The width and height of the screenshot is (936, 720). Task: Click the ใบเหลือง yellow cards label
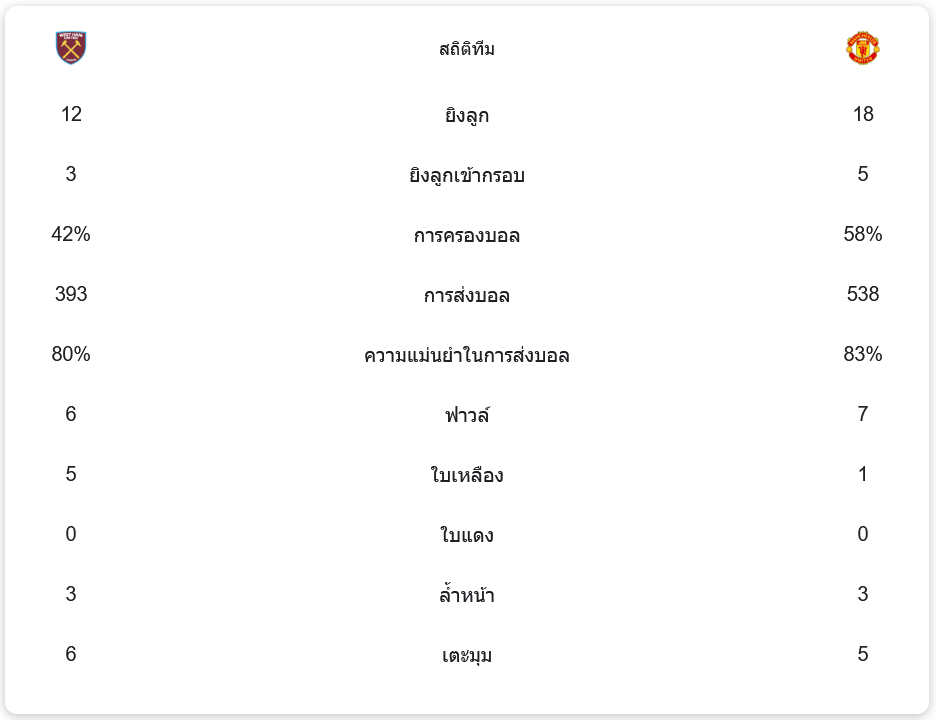coord(467,475)
